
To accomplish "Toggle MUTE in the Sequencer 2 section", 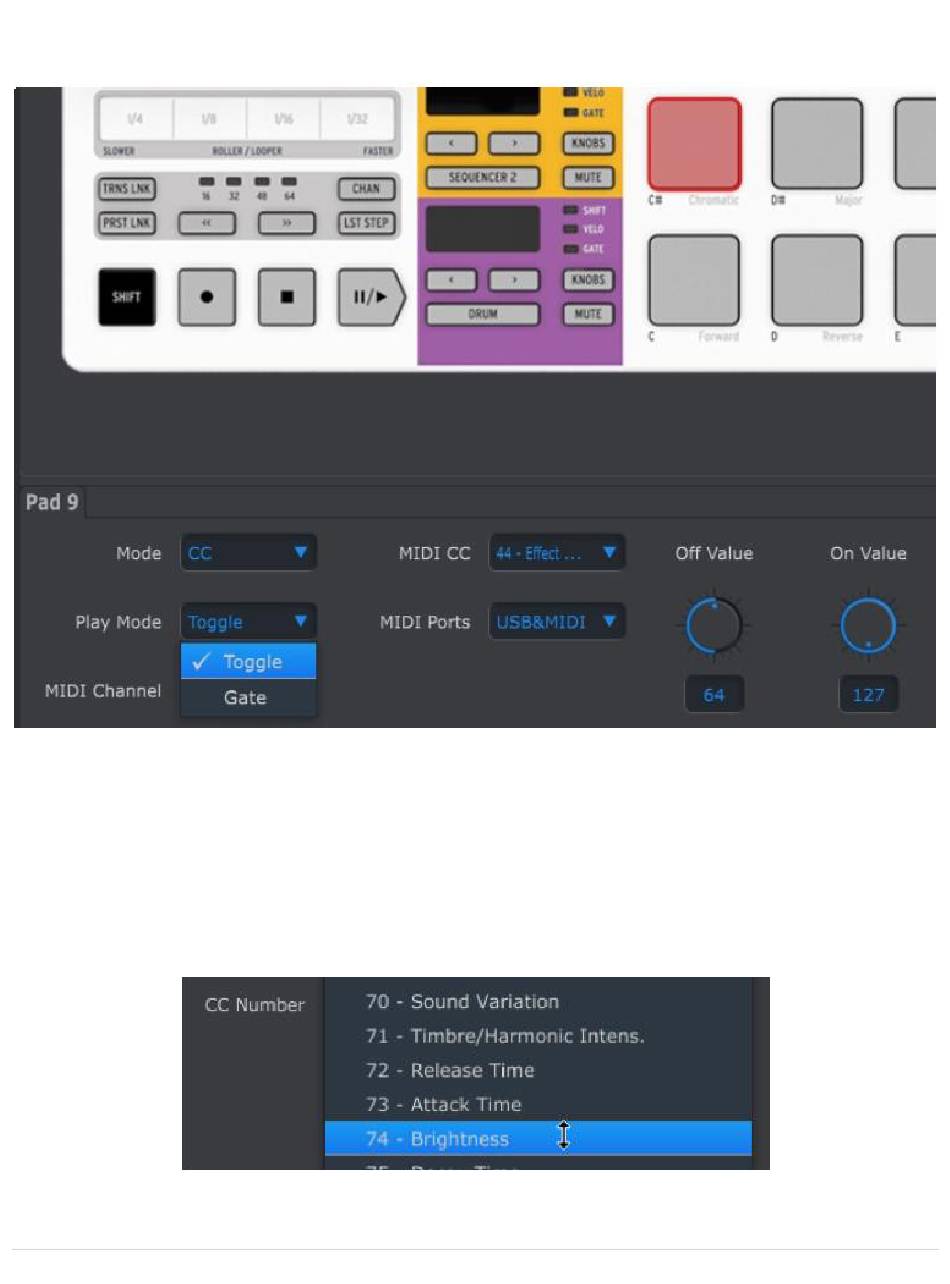I will [588, 178].
